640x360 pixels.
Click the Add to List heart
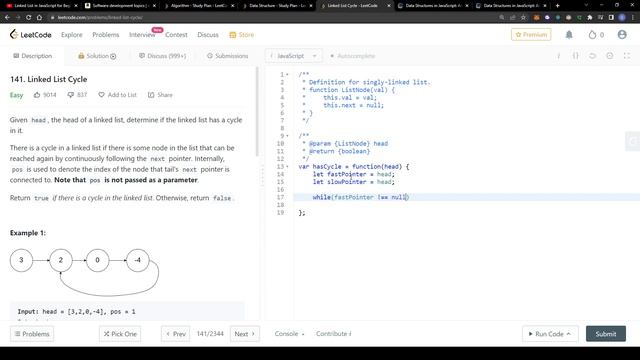coord(101,95)
